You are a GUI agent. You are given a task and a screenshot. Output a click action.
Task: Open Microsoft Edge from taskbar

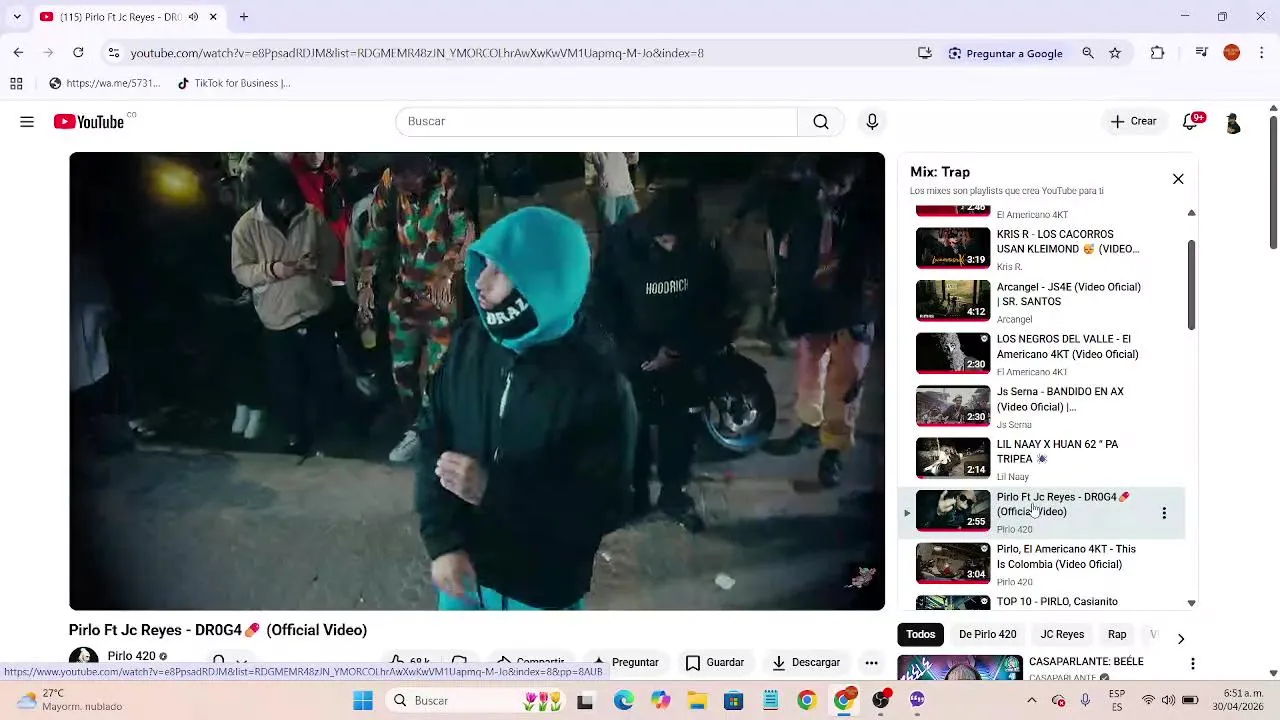[x=624, y=700]
